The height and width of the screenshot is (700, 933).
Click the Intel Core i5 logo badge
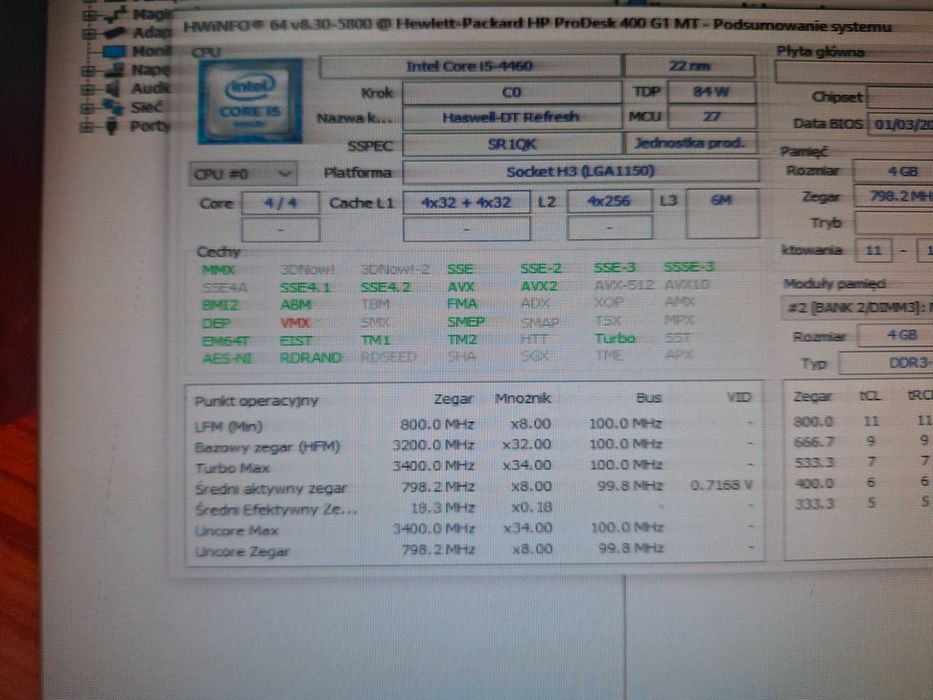(250, 101)
